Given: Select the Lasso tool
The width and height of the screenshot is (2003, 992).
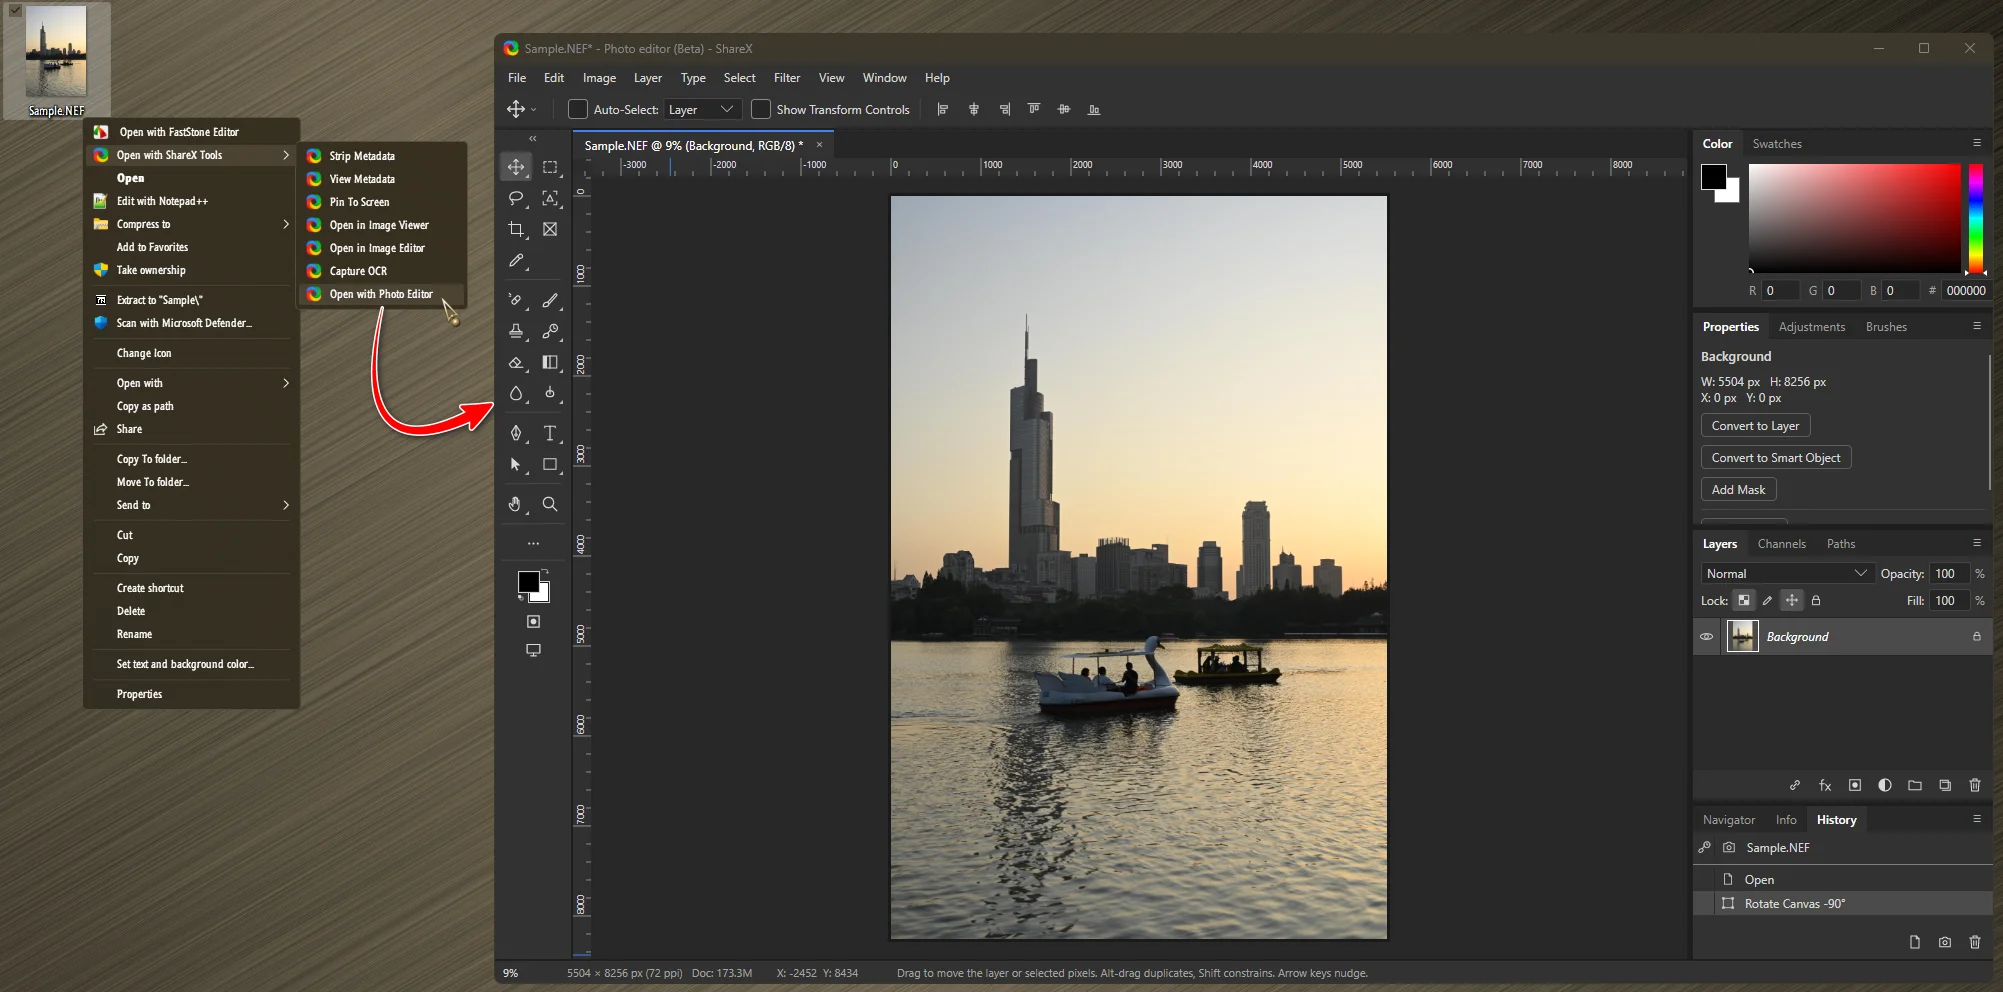Looking at the screenshot, I should tap(516, 198).
